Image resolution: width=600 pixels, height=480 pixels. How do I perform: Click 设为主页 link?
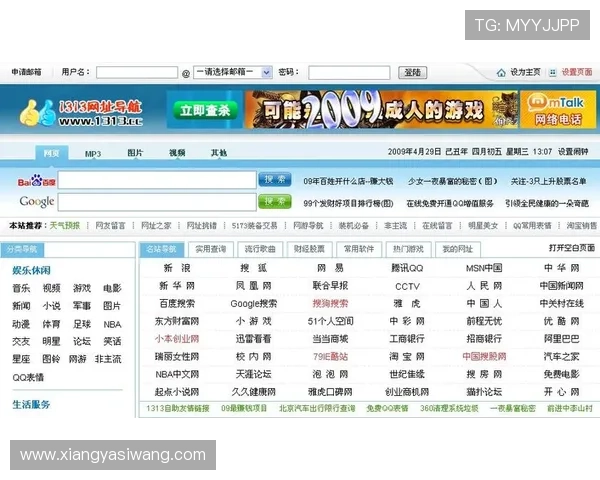coord(525,72)
